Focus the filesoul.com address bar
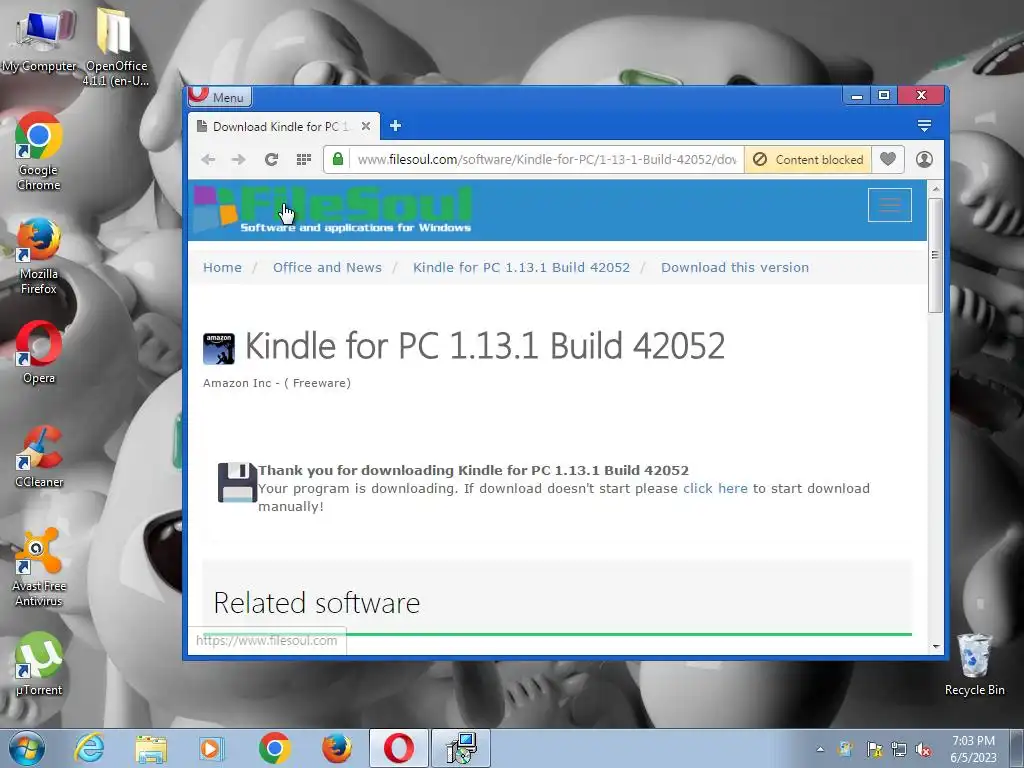 coord(547,159)
